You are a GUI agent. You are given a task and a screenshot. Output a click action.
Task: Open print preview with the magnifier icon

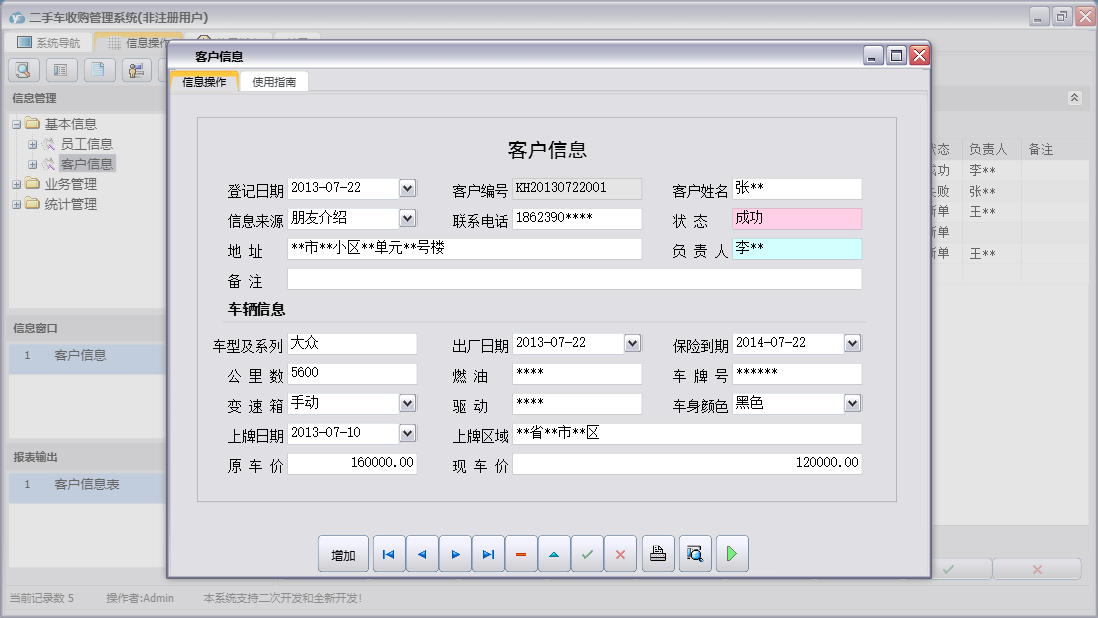(x=694, y=554)
